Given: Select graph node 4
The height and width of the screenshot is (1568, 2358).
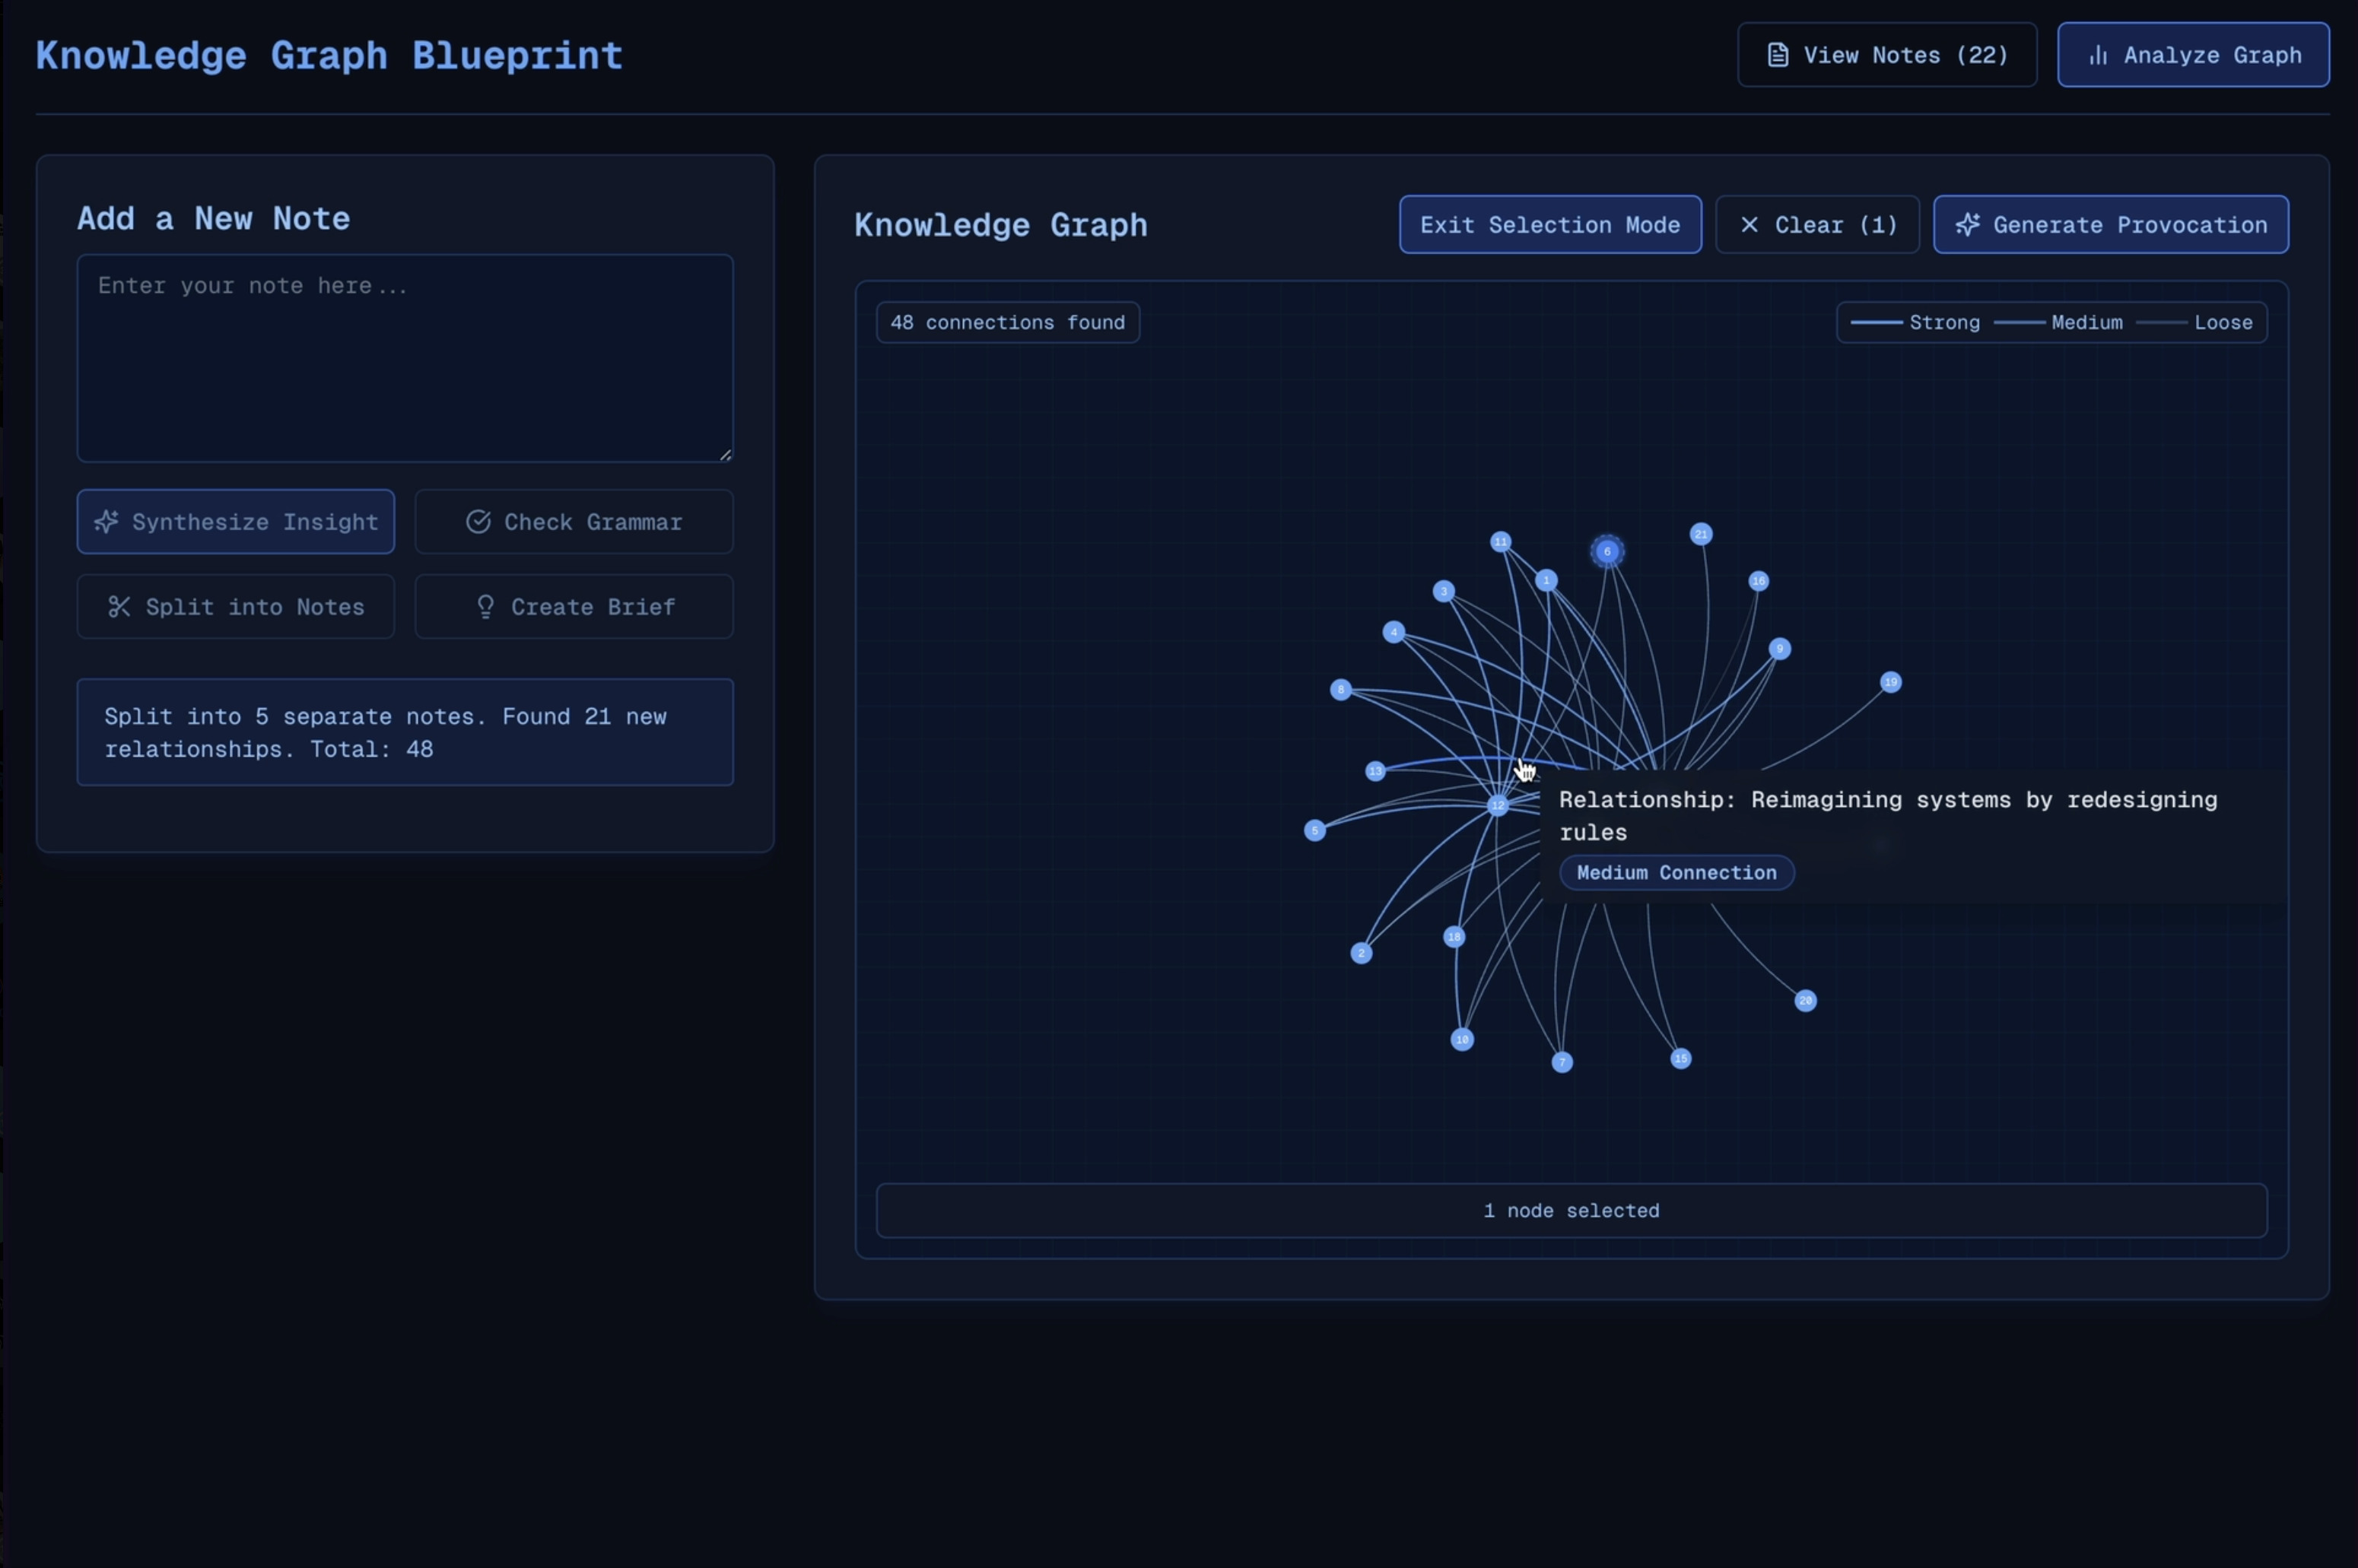Looking at the screenshot, I should tap(1393, 632).
